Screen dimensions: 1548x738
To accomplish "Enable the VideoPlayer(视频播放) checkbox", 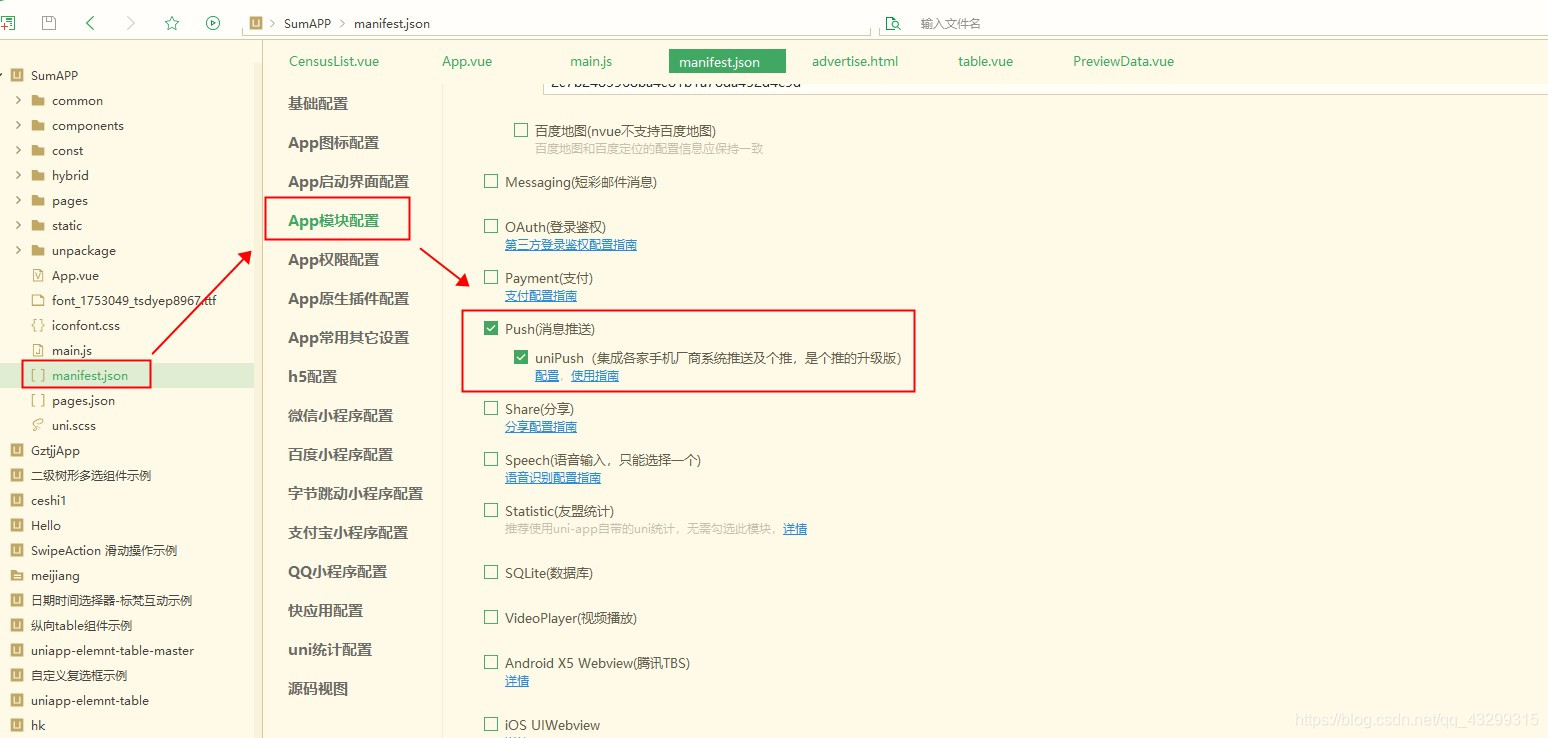I will coord(491,617).
